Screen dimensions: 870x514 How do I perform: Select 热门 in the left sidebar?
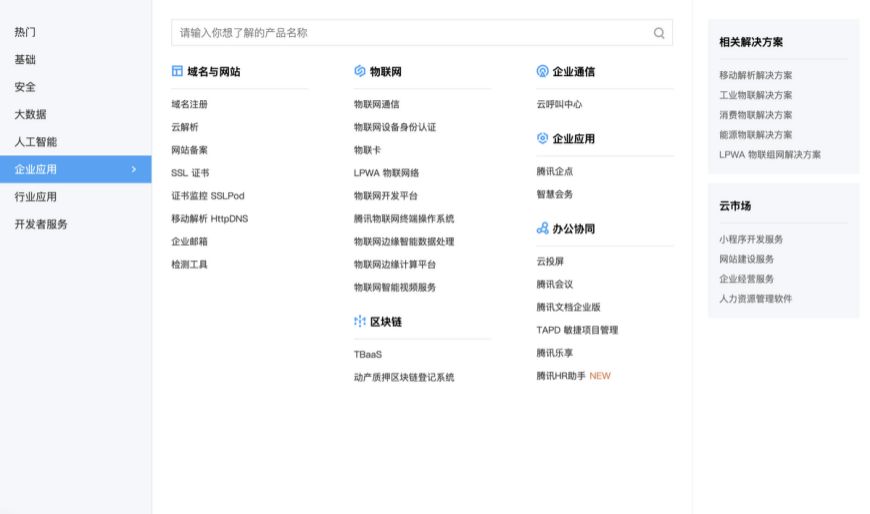coord(25,32)
